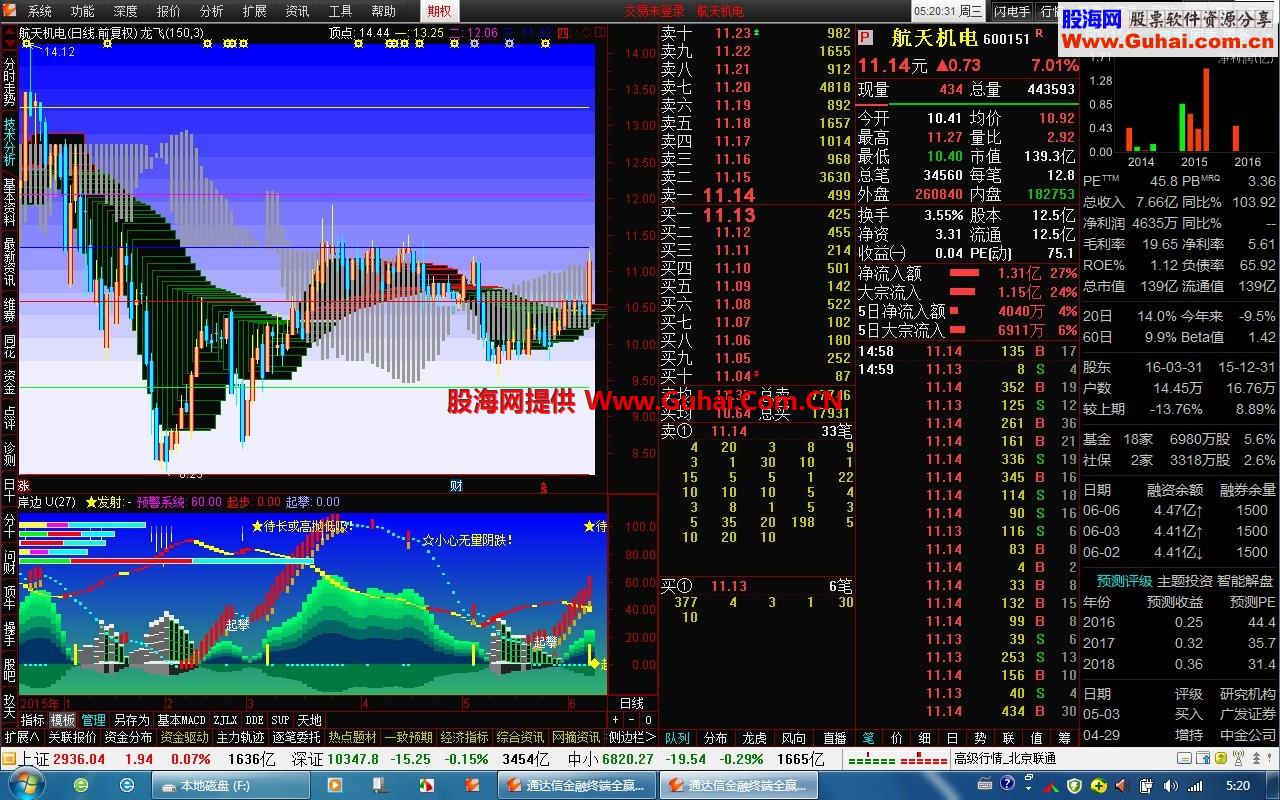Click the blue upload arrow status bar icon

[x=1203, y=758]
